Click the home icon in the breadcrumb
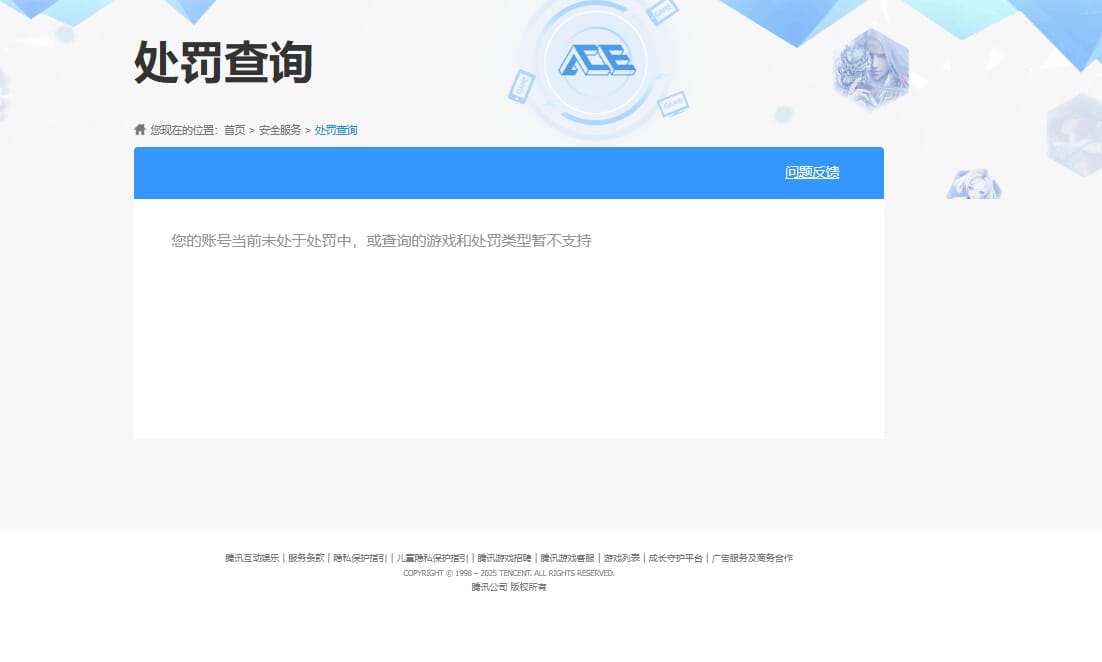Image resolution: width=1102 pixels, height=662 pixels. [x=139, y=129]
